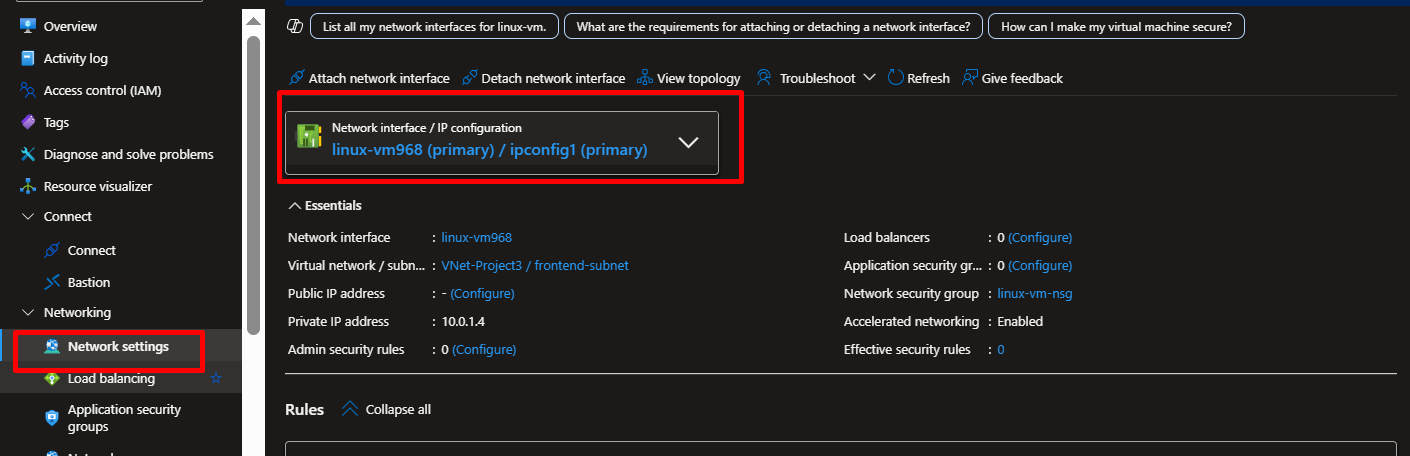Click Collapse all next to Rules

click(x=387, y=409)
